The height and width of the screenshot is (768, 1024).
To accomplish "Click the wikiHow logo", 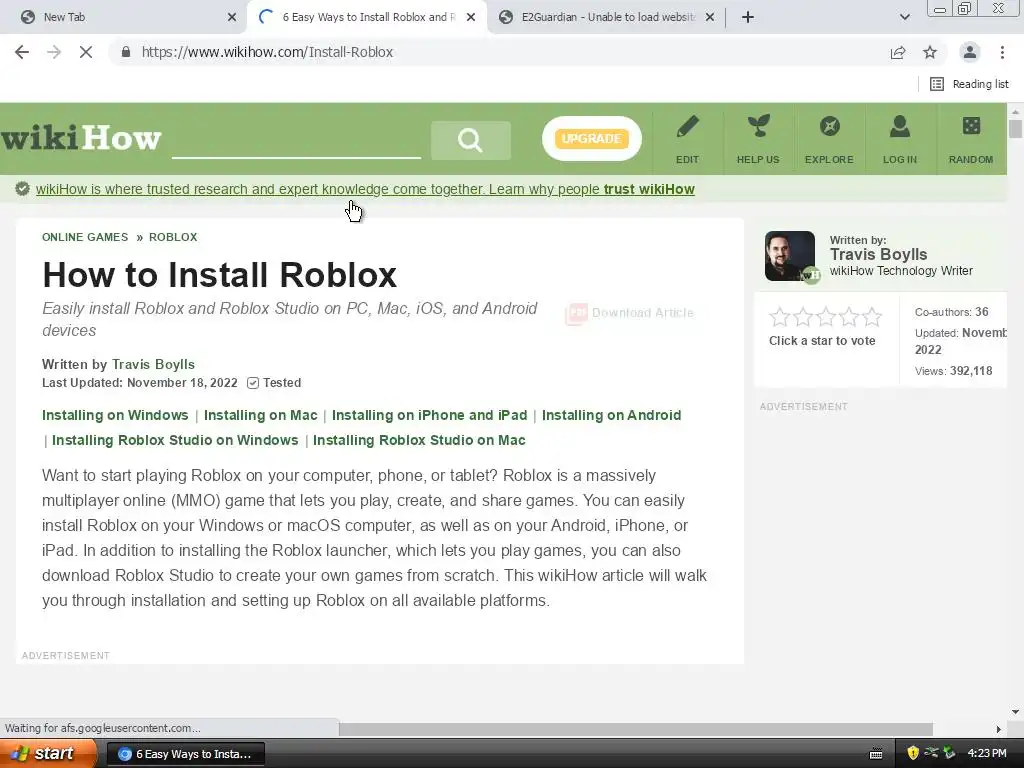I will point(80,138).
